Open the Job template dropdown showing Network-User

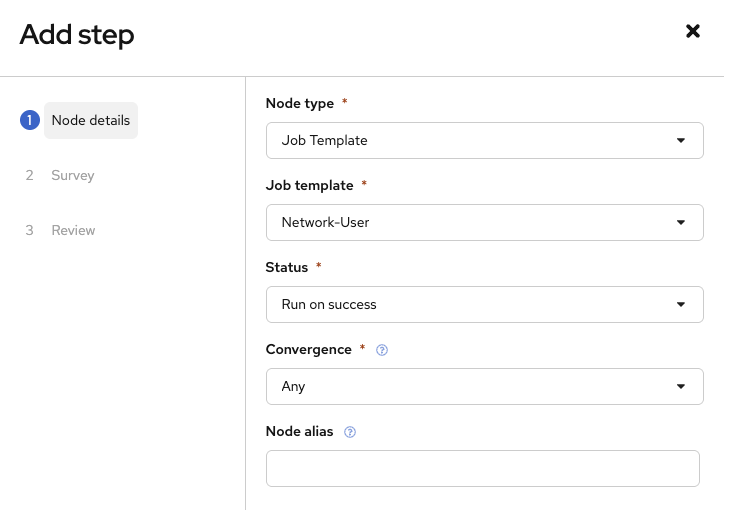484,222
